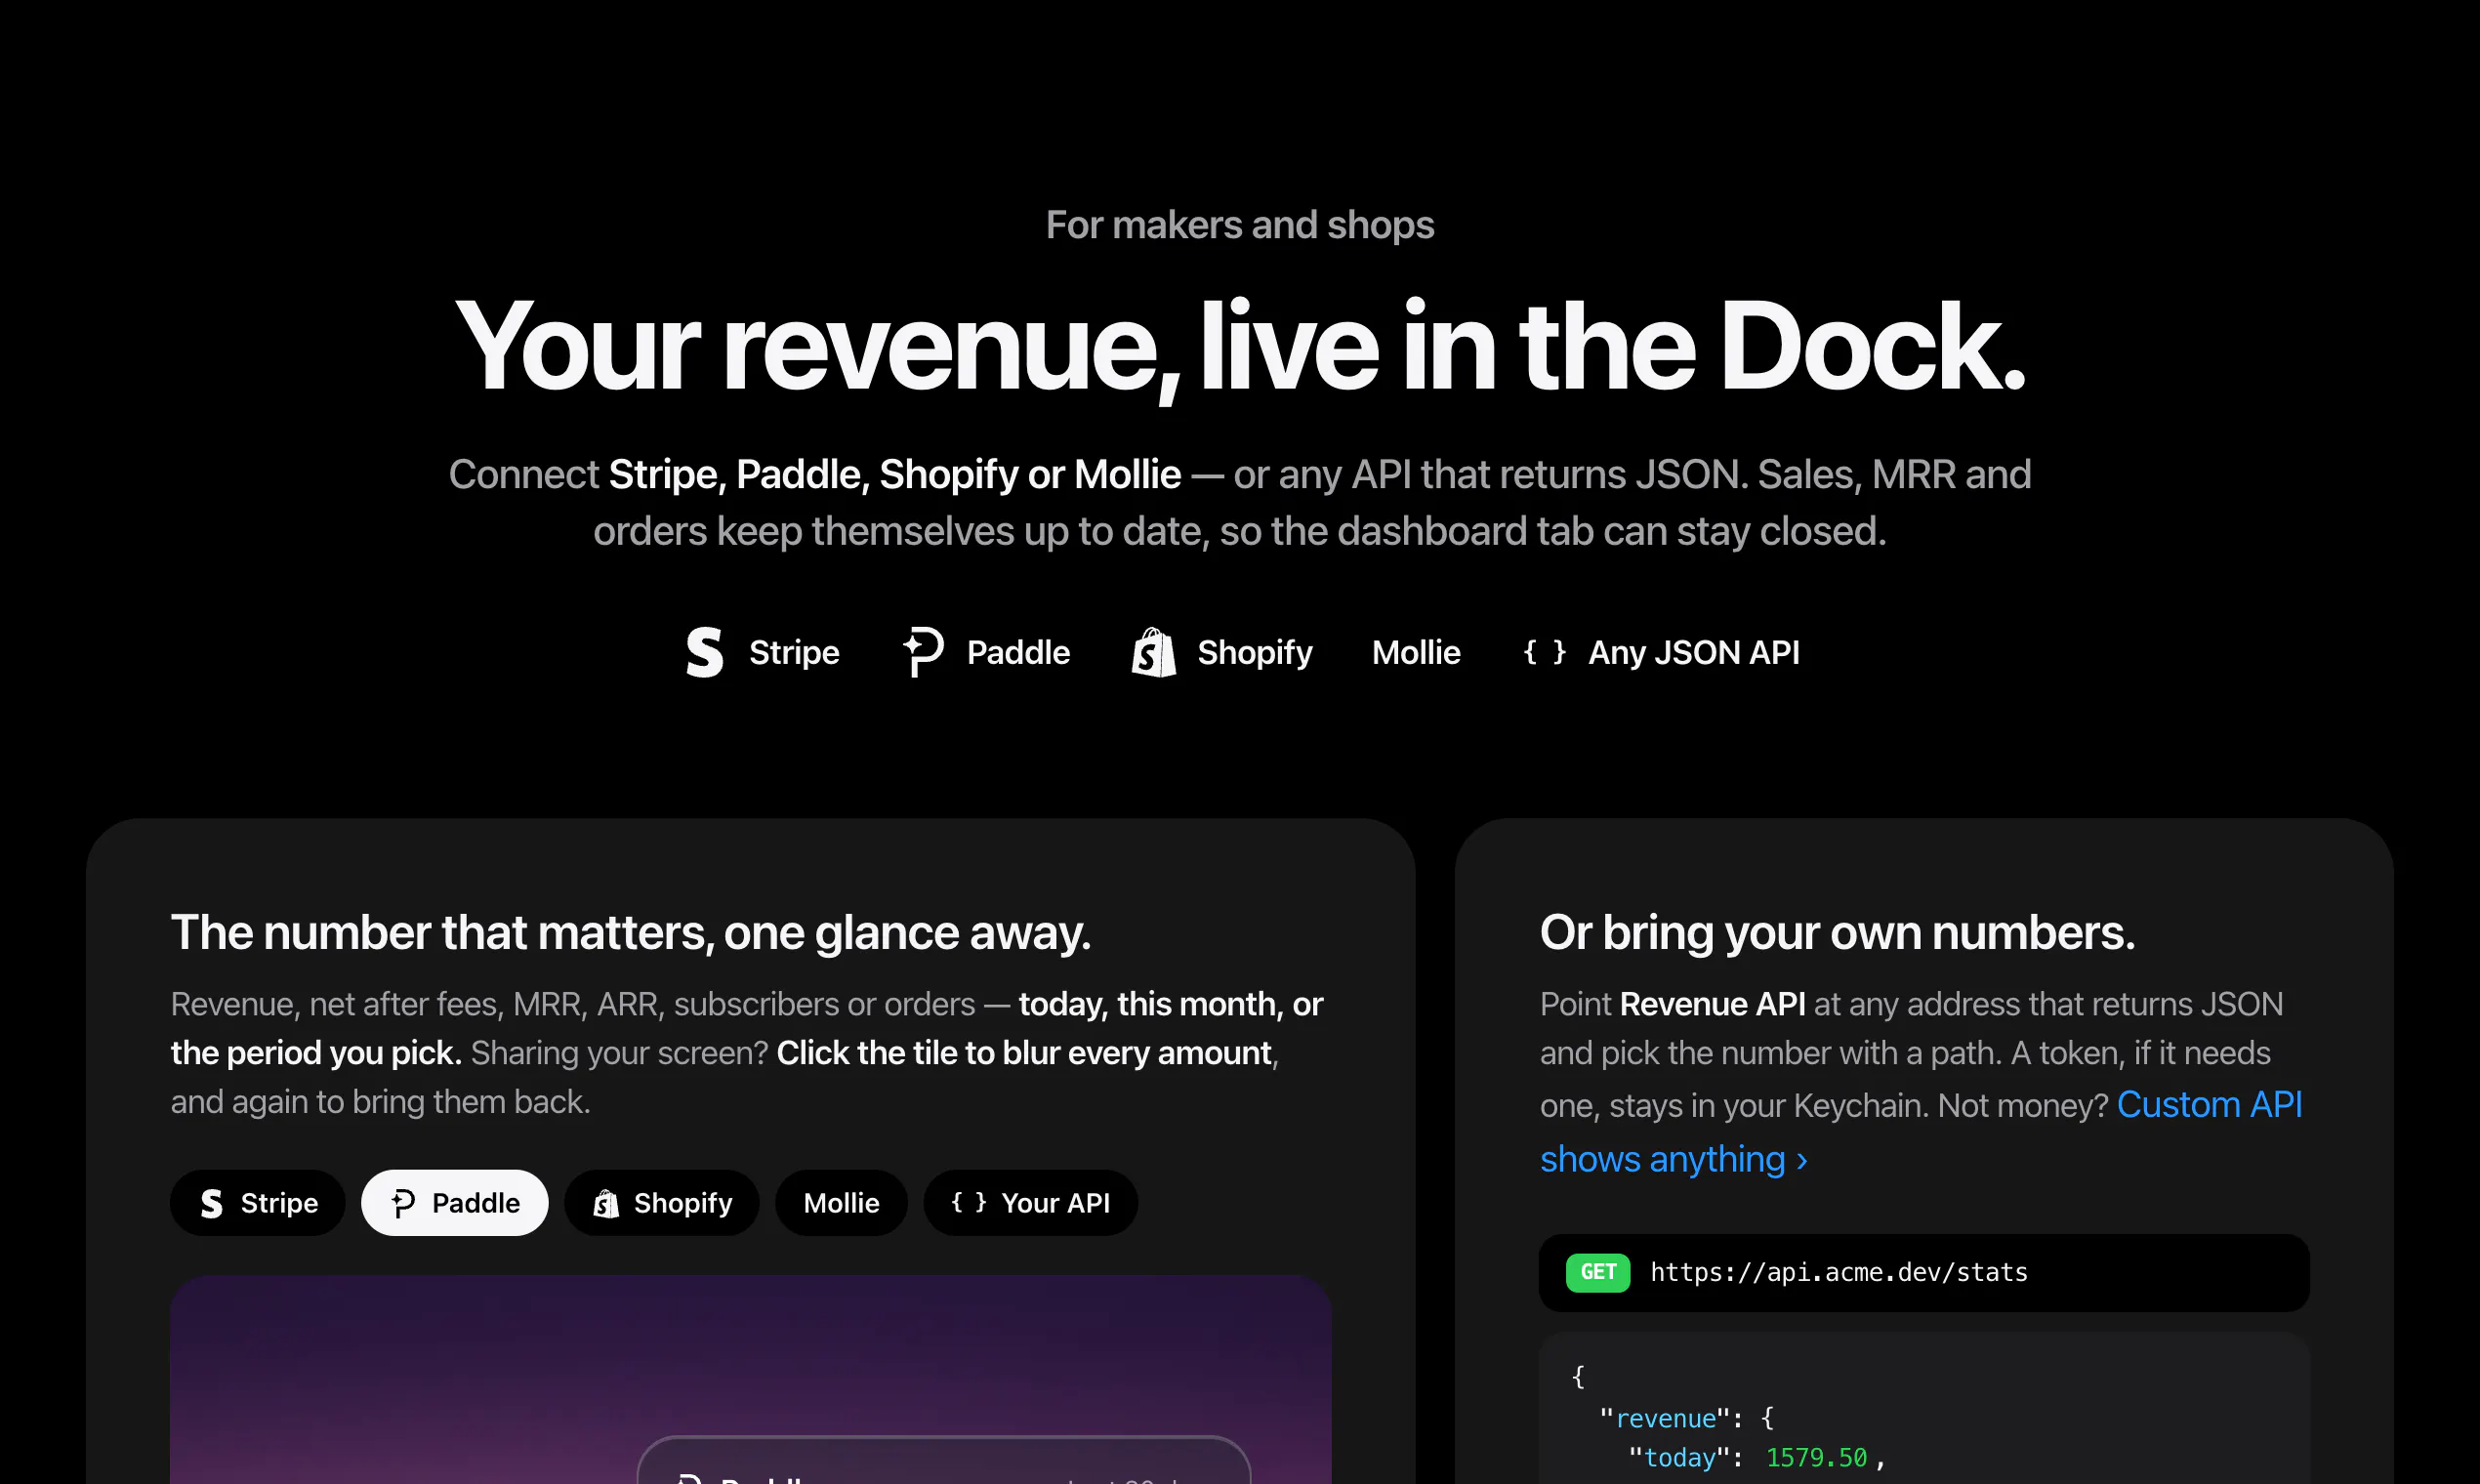Click the "today" key in JSON sample
Viewport: 2480px width, 1484px height.
click(1680, 1458)
